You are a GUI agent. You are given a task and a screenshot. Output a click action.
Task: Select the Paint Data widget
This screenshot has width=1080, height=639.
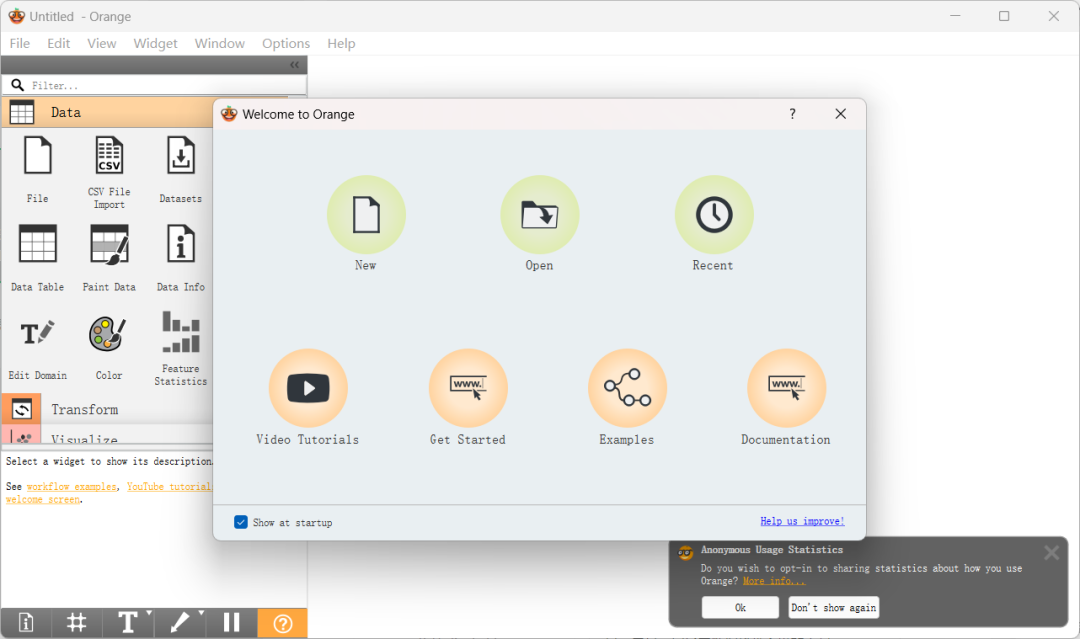point(109,258)
